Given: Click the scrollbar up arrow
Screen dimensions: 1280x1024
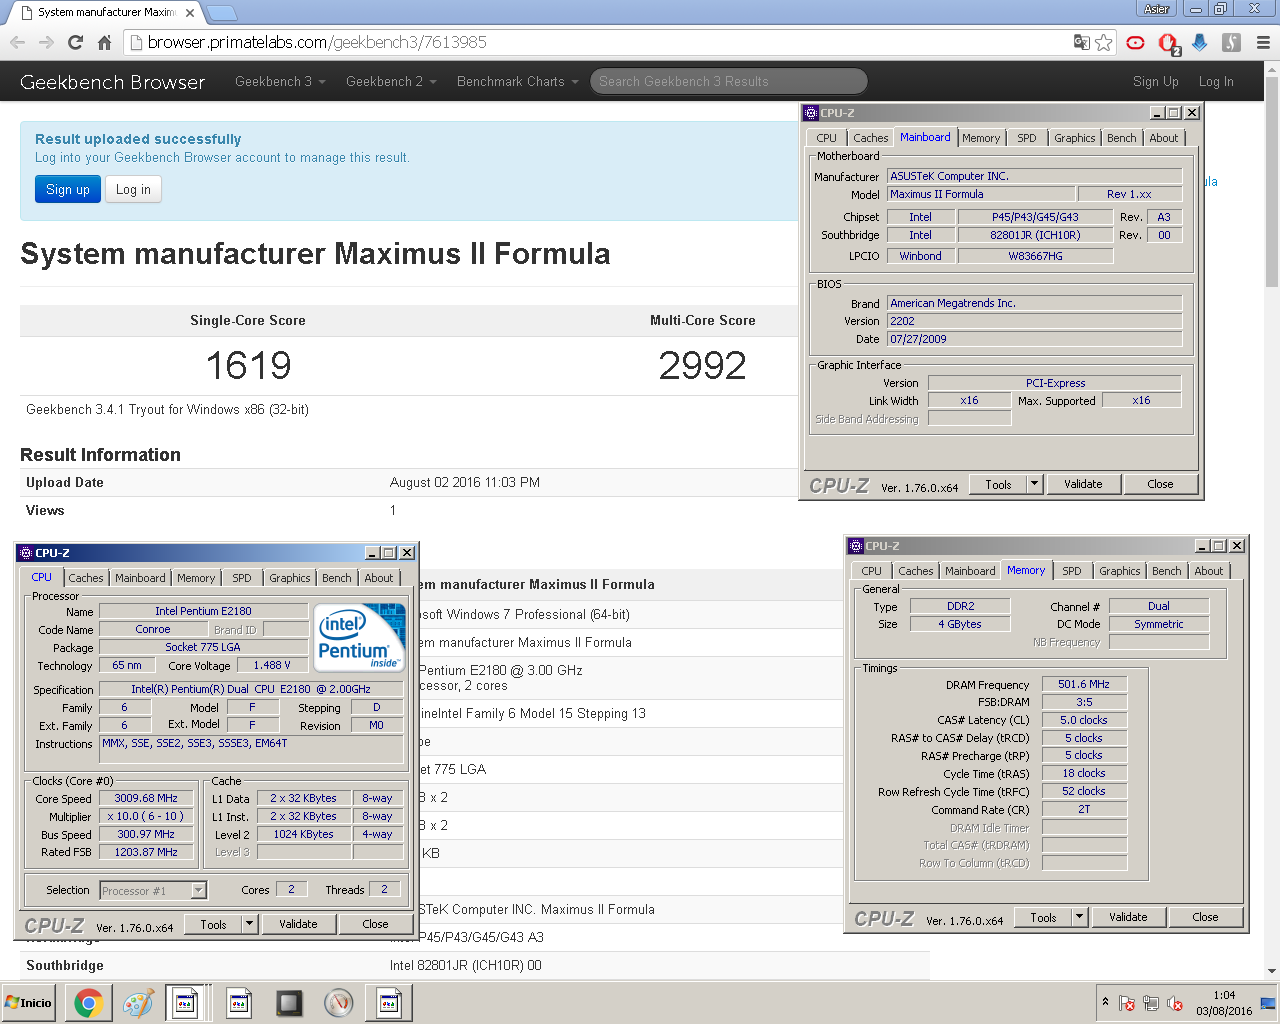Looking at the screenshot, I should [x=1271, y=68].
